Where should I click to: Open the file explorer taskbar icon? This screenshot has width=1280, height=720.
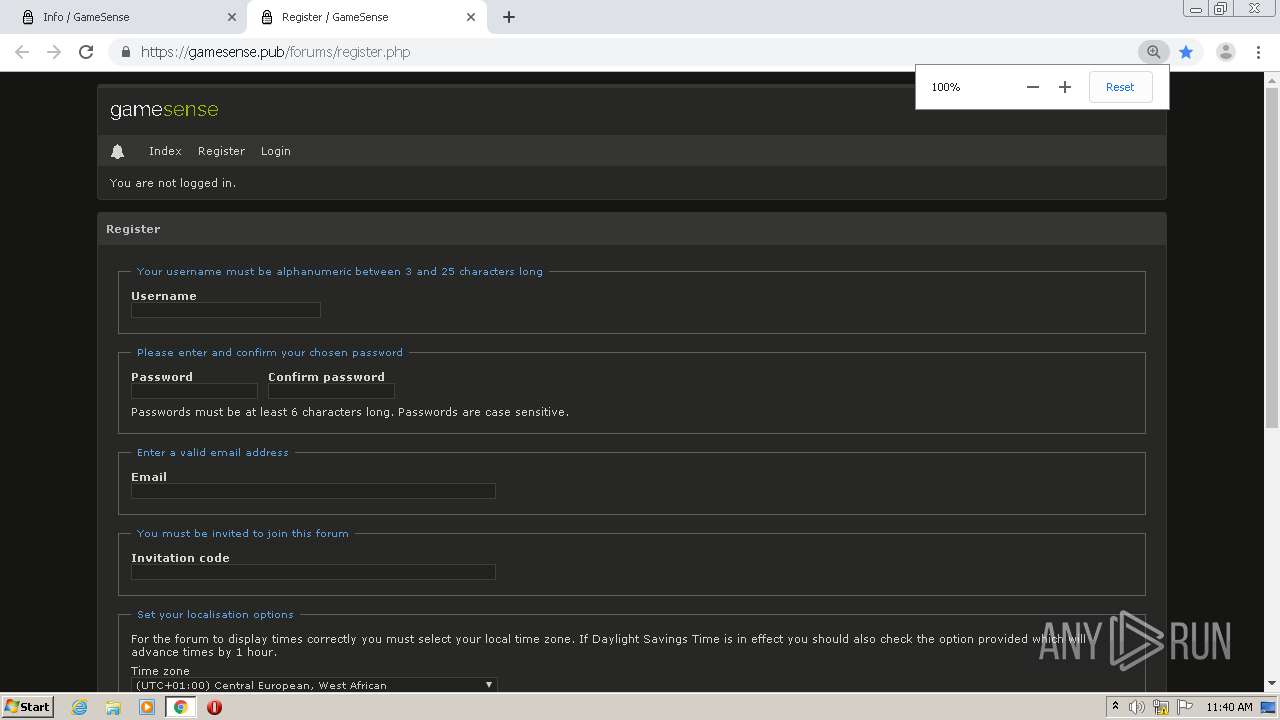(x=113, y=707)
